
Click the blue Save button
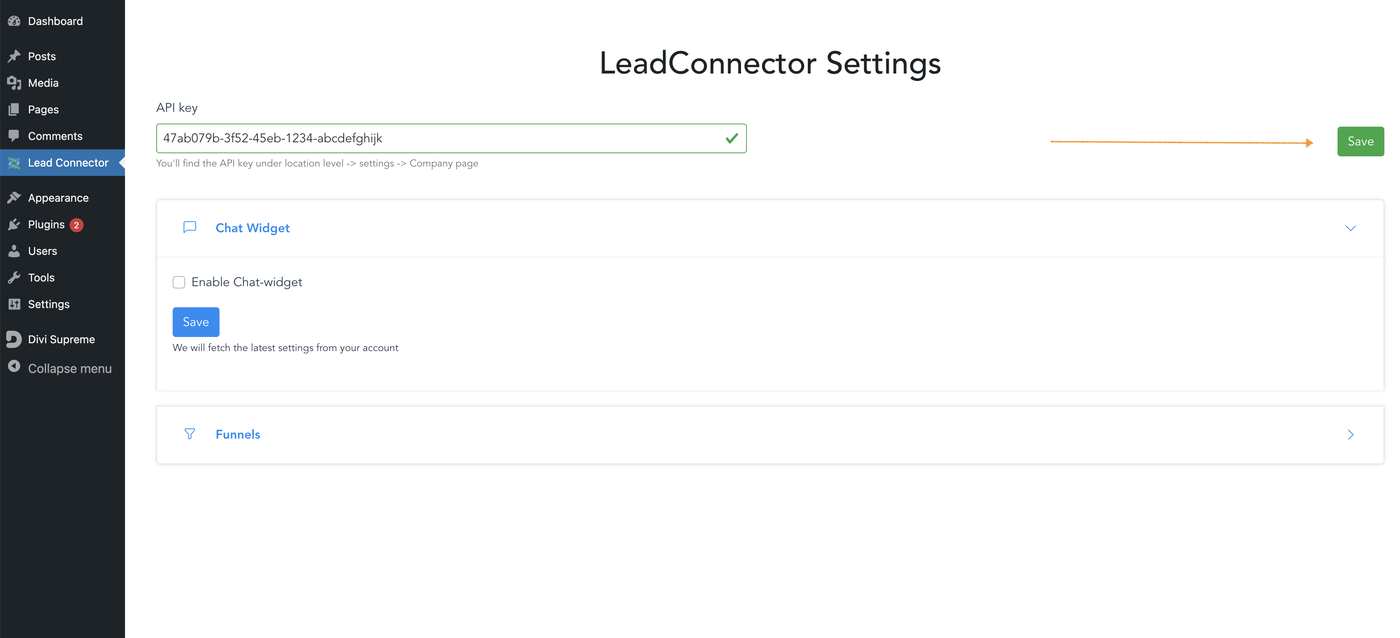(x=196, y=322)
